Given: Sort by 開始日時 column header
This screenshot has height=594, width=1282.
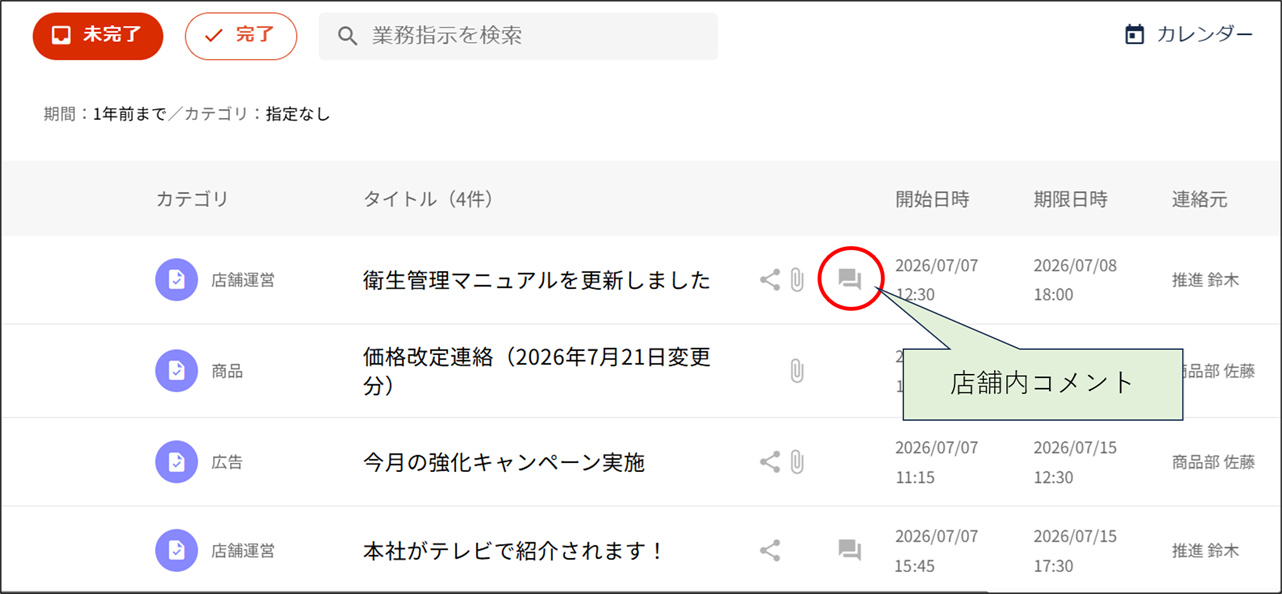Looking at the screenshot, I should (932, 199).
